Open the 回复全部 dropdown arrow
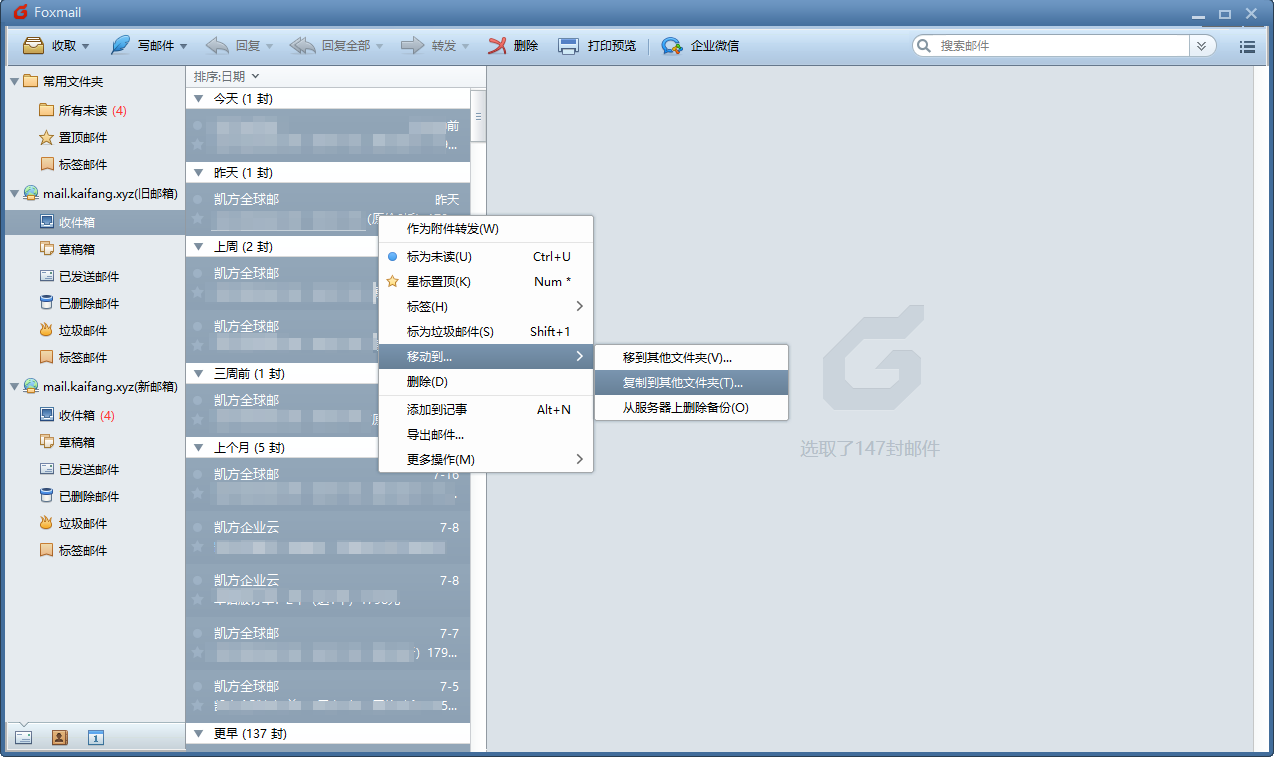Viewport: 1274px width, 759px height. tap(379, 46)
